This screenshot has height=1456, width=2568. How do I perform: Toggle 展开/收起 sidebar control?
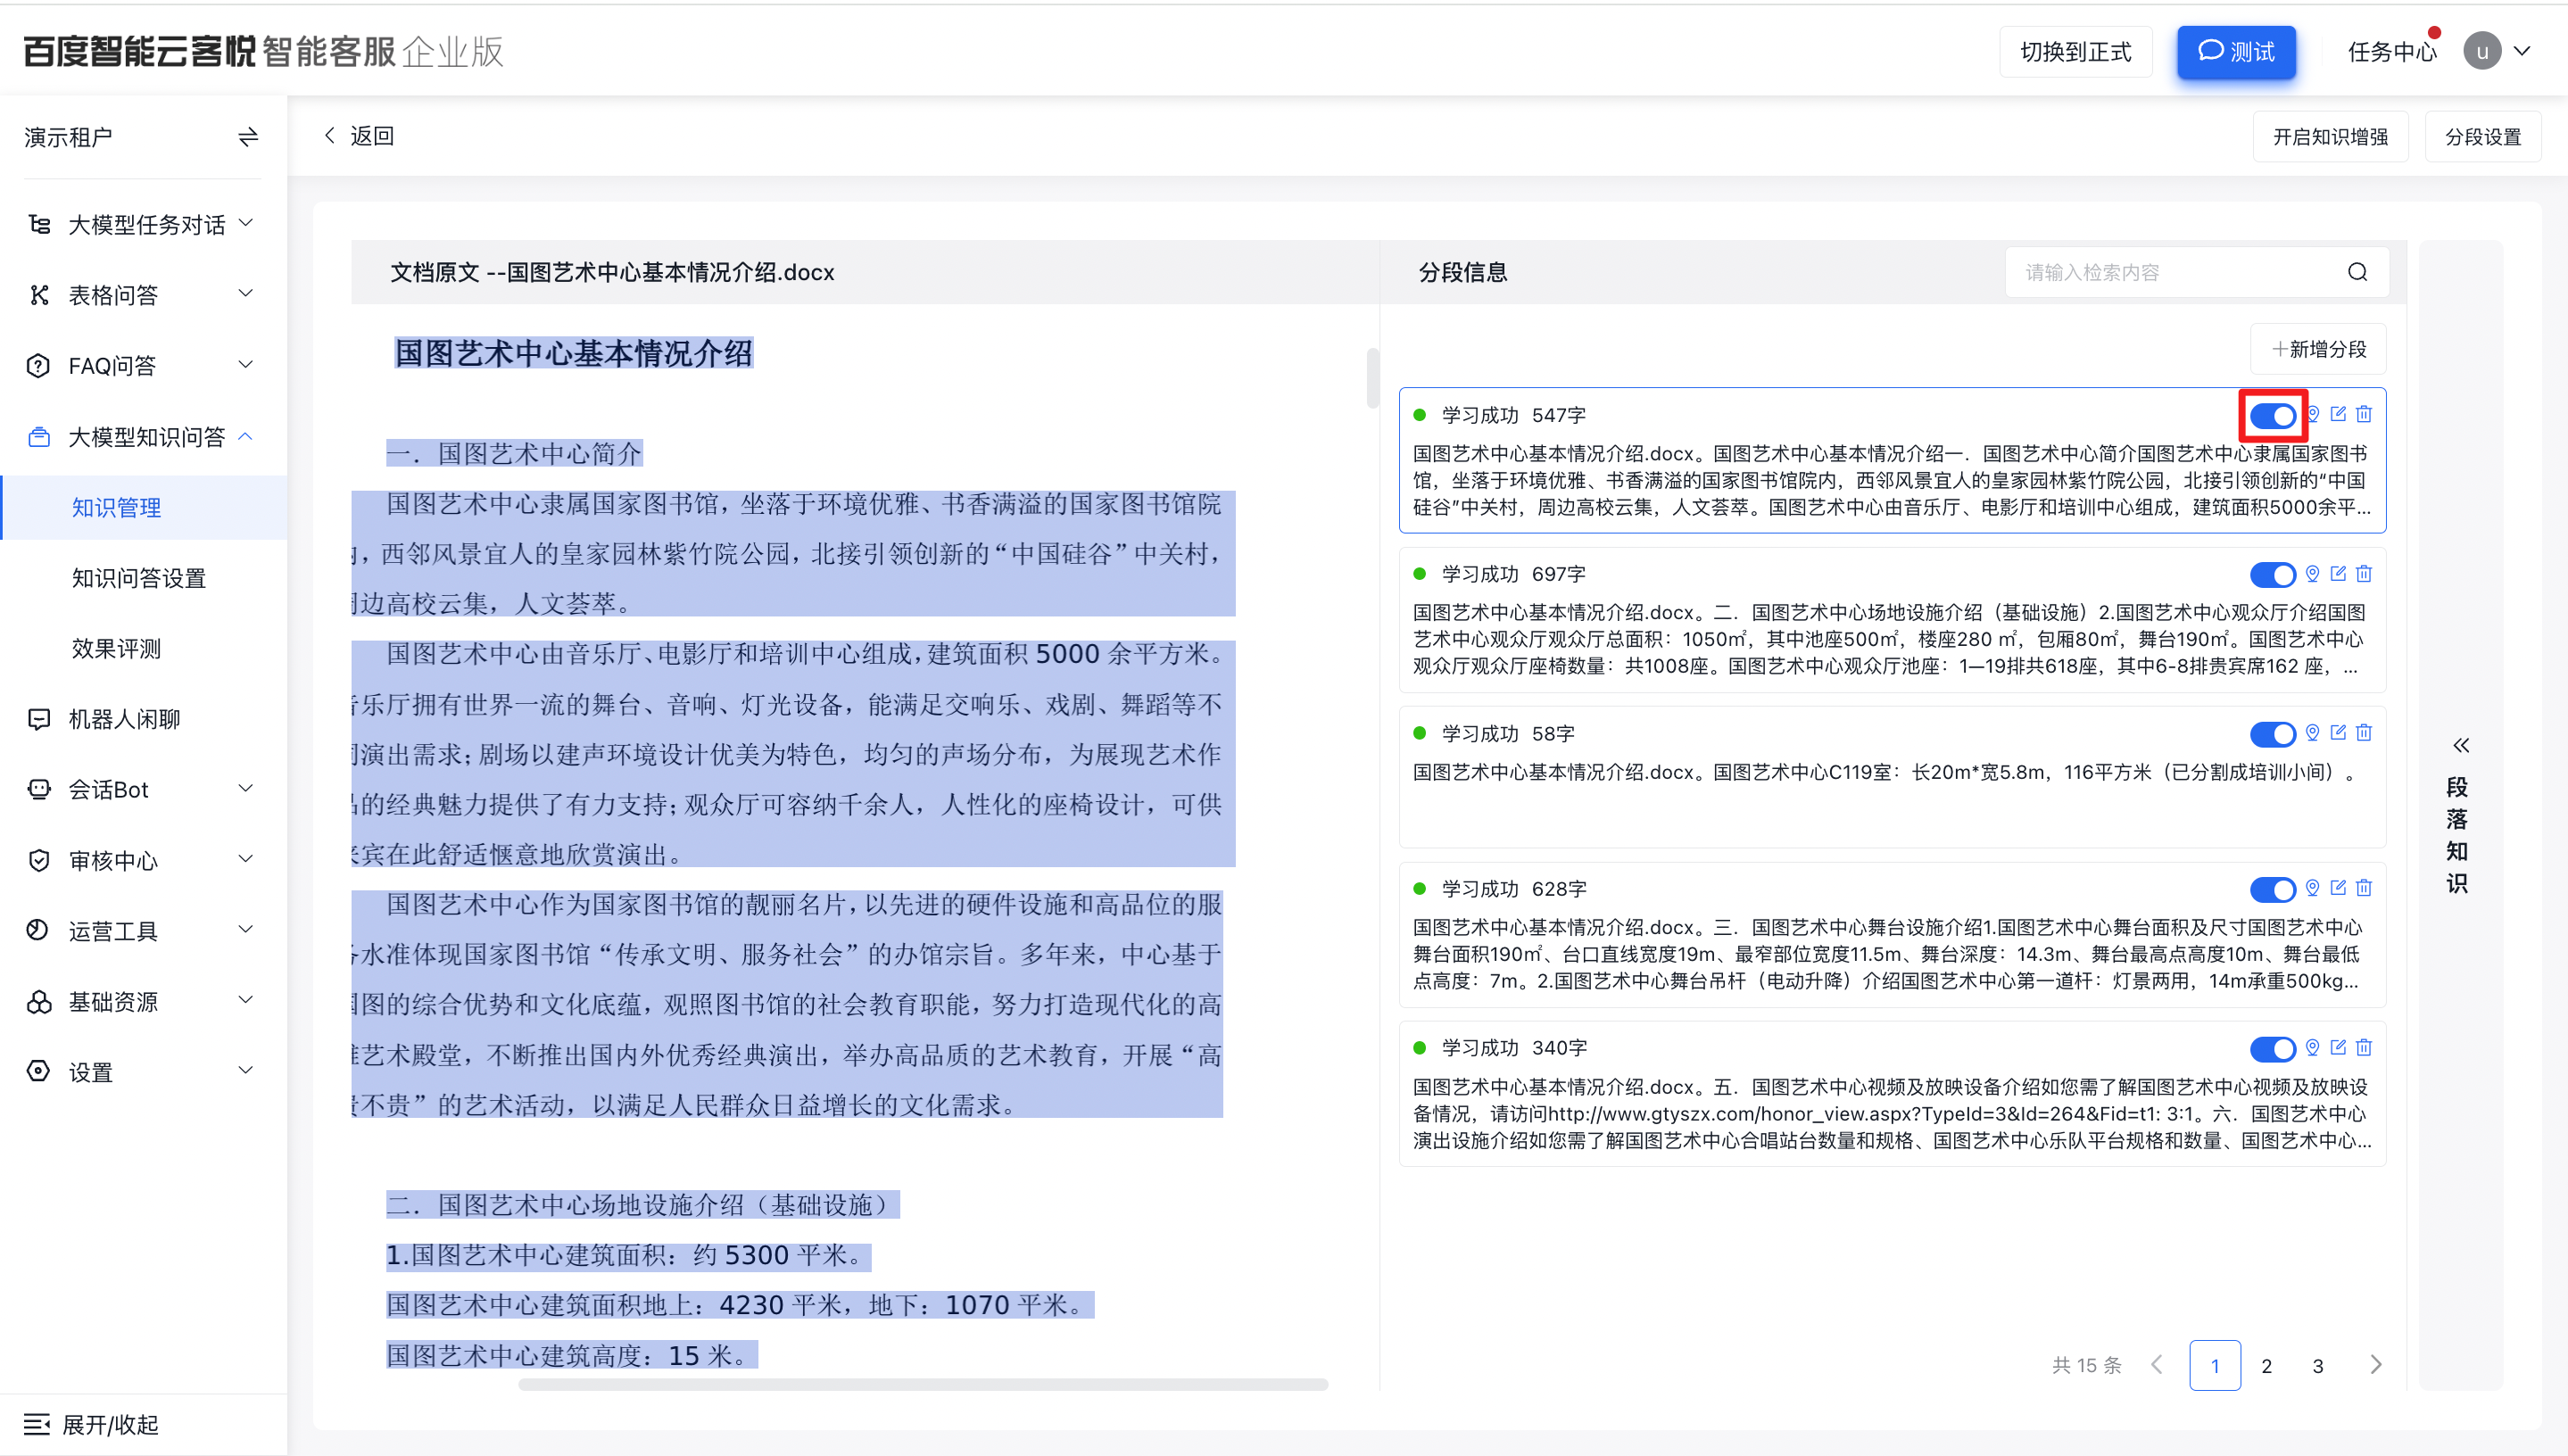92,1424
